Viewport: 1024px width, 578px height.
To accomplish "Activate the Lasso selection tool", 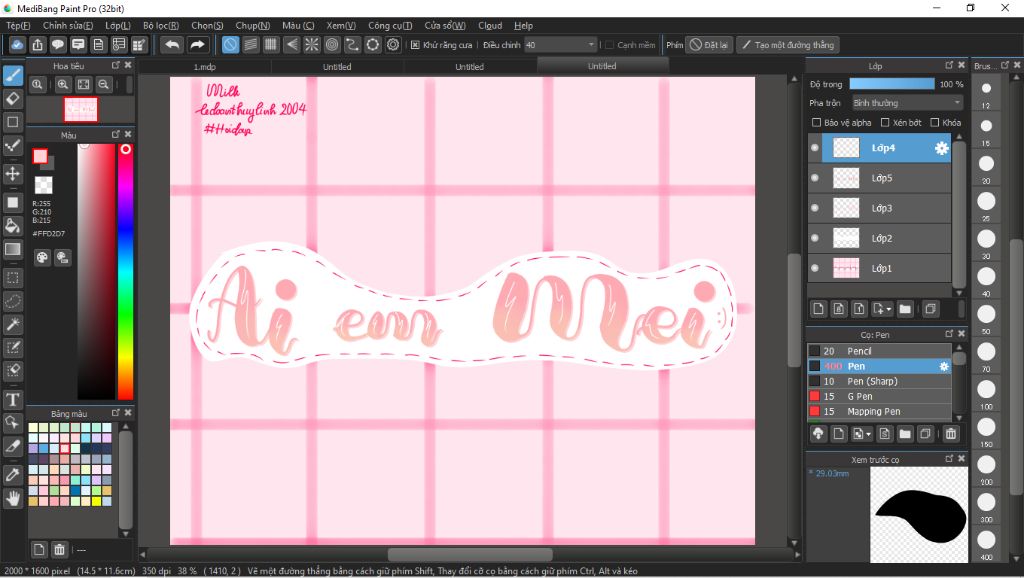I will [x=12, y=301].
